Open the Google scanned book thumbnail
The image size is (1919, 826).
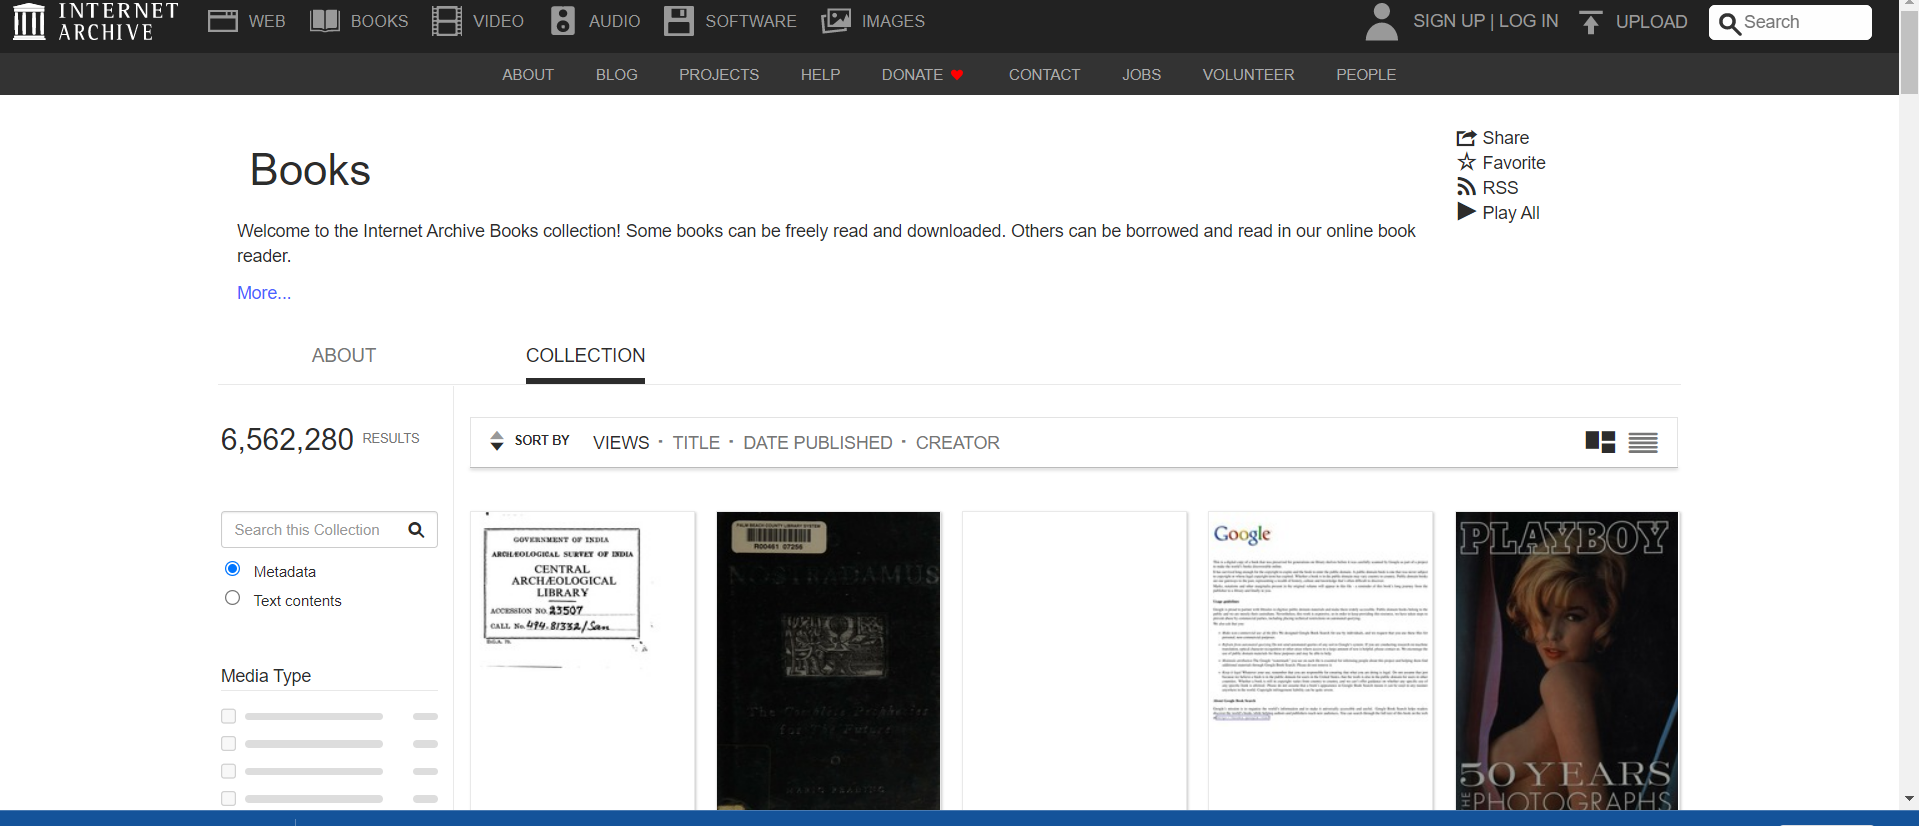point(1321,661)
